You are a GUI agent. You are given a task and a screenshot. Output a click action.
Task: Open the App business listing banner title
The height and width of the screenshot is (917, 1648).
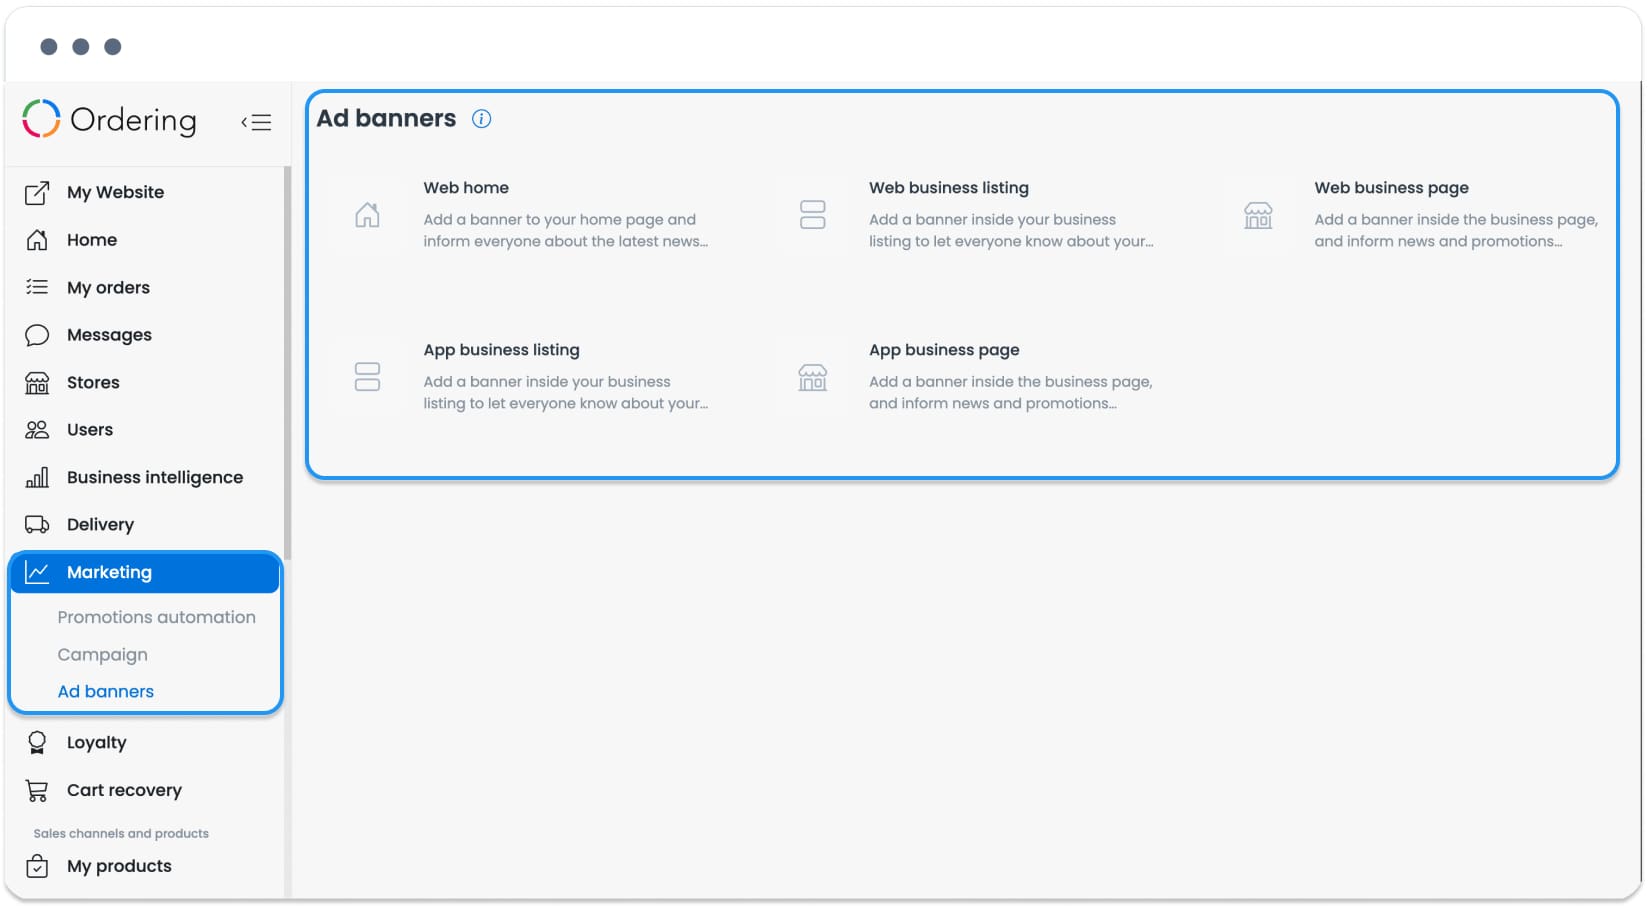(502, 350)
